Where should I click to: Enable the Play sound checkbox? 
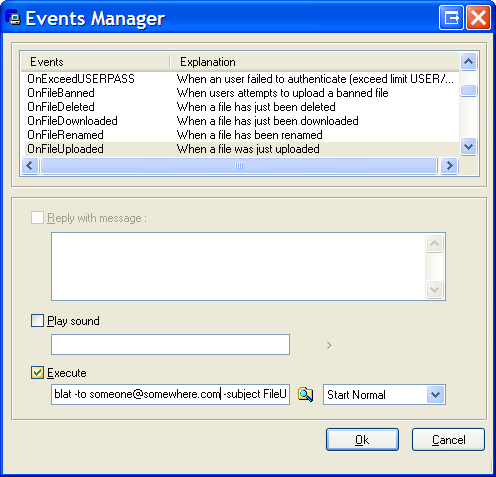[37, 321]
